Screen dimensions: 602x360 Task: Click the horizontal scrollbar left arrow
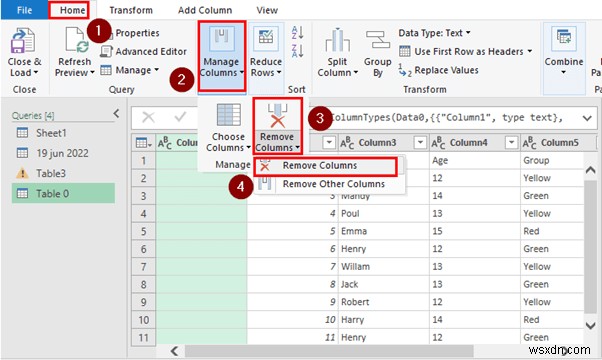point(174,351)
